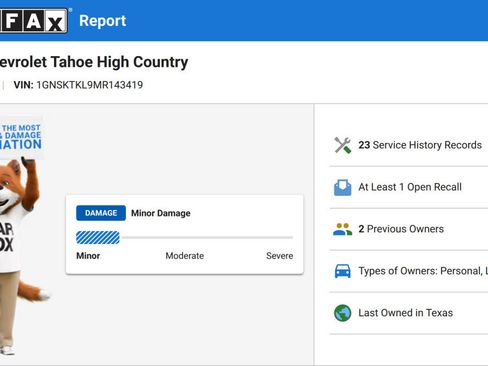Click the striped minor damage severity bar
The width and height of the screenshot is (488, 366).
point(98,238)
